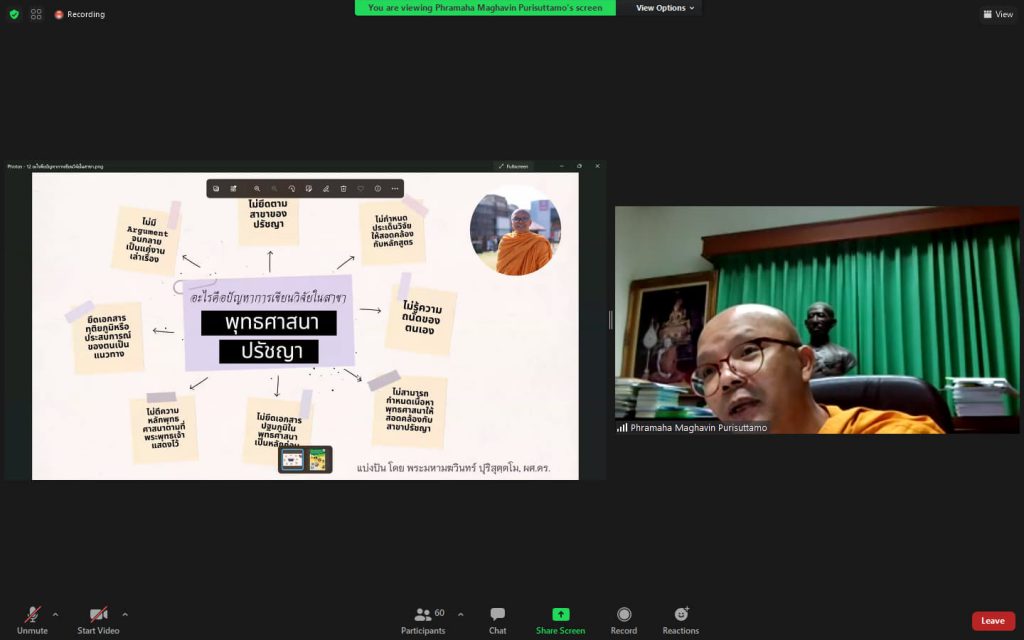Image resolution: width=1024 pixels, height=640 pixels.
Task: Click the delete trash icon in Photos toolbar
Action: tap(343, 188)
